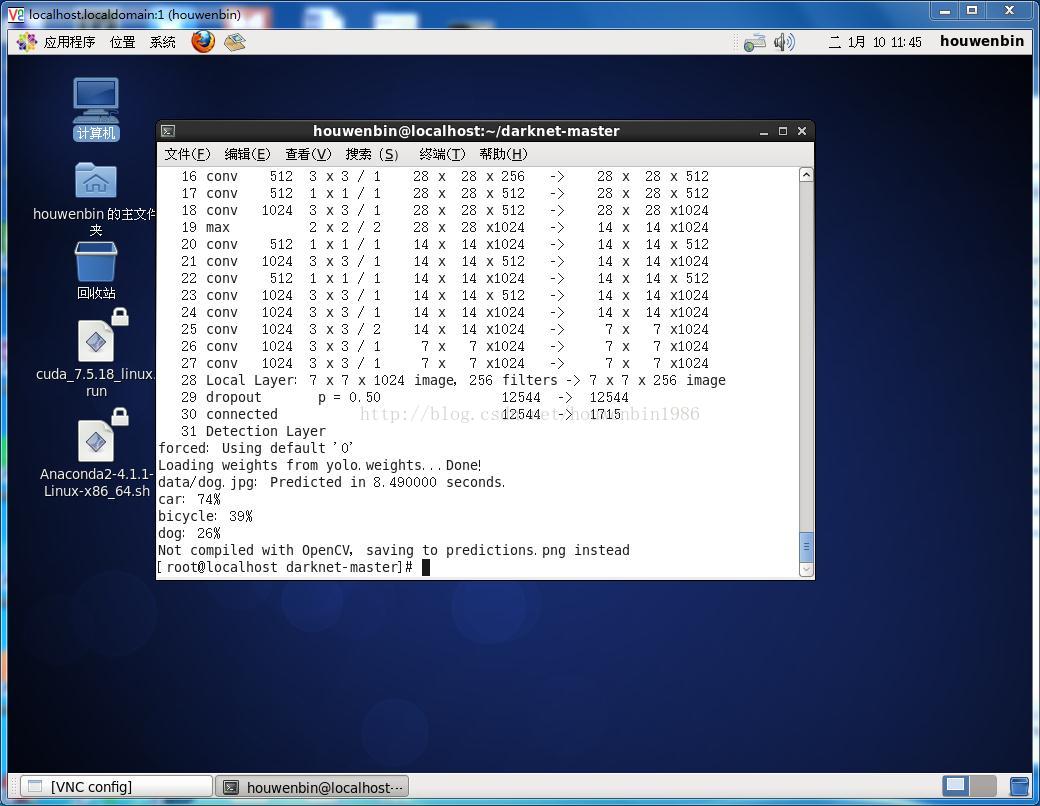Screen dimensions: 1040x806
Task: Click 'Not compiled with OpenCV' line
Action: tap(394, 550)
